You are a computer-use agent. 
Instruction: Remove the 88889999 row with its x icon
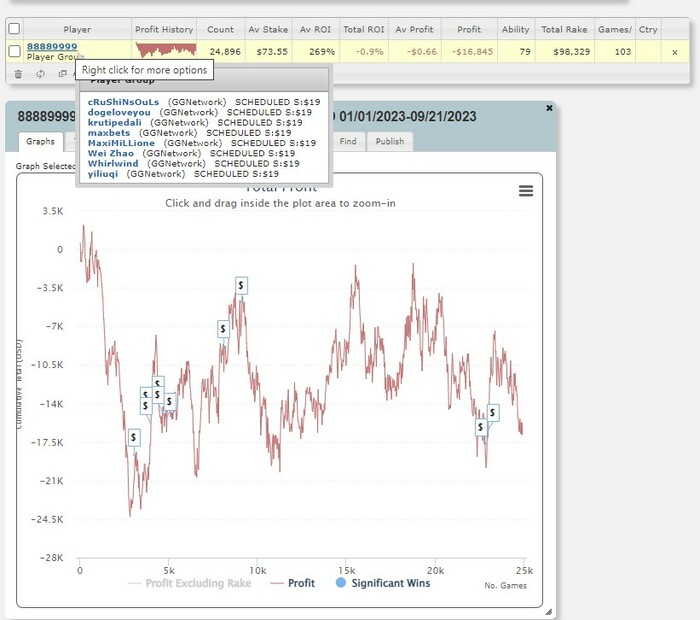675,52
